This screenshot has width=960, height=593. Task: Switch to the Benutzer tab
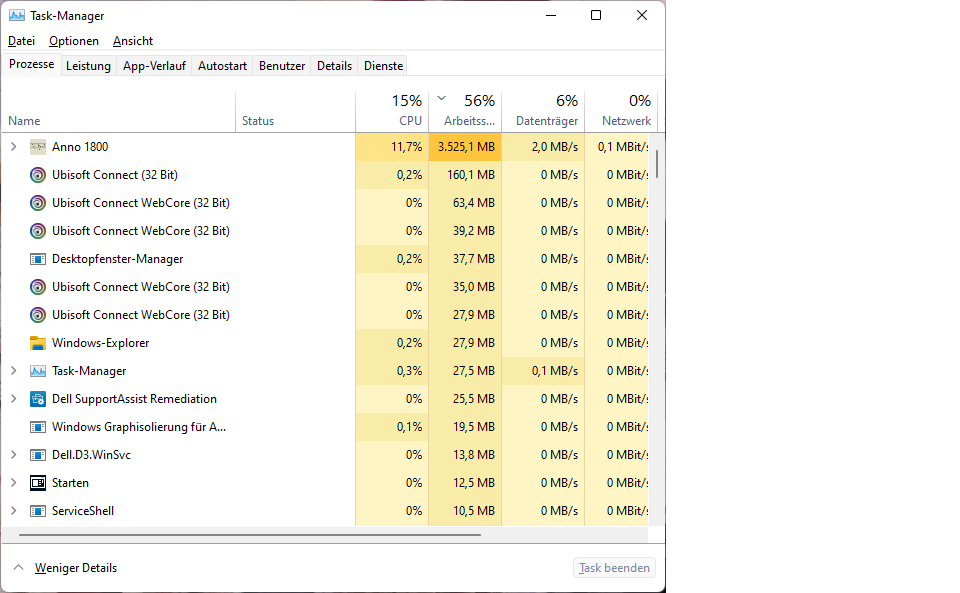coord(282,66)
